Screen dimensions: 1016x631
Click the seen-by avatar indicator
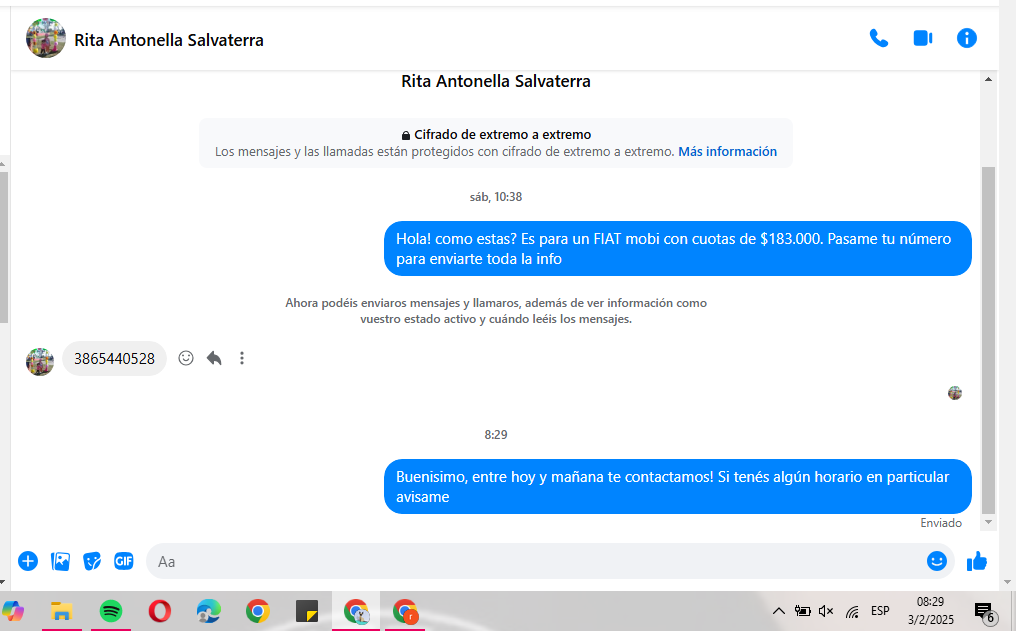tap(954, 393)
